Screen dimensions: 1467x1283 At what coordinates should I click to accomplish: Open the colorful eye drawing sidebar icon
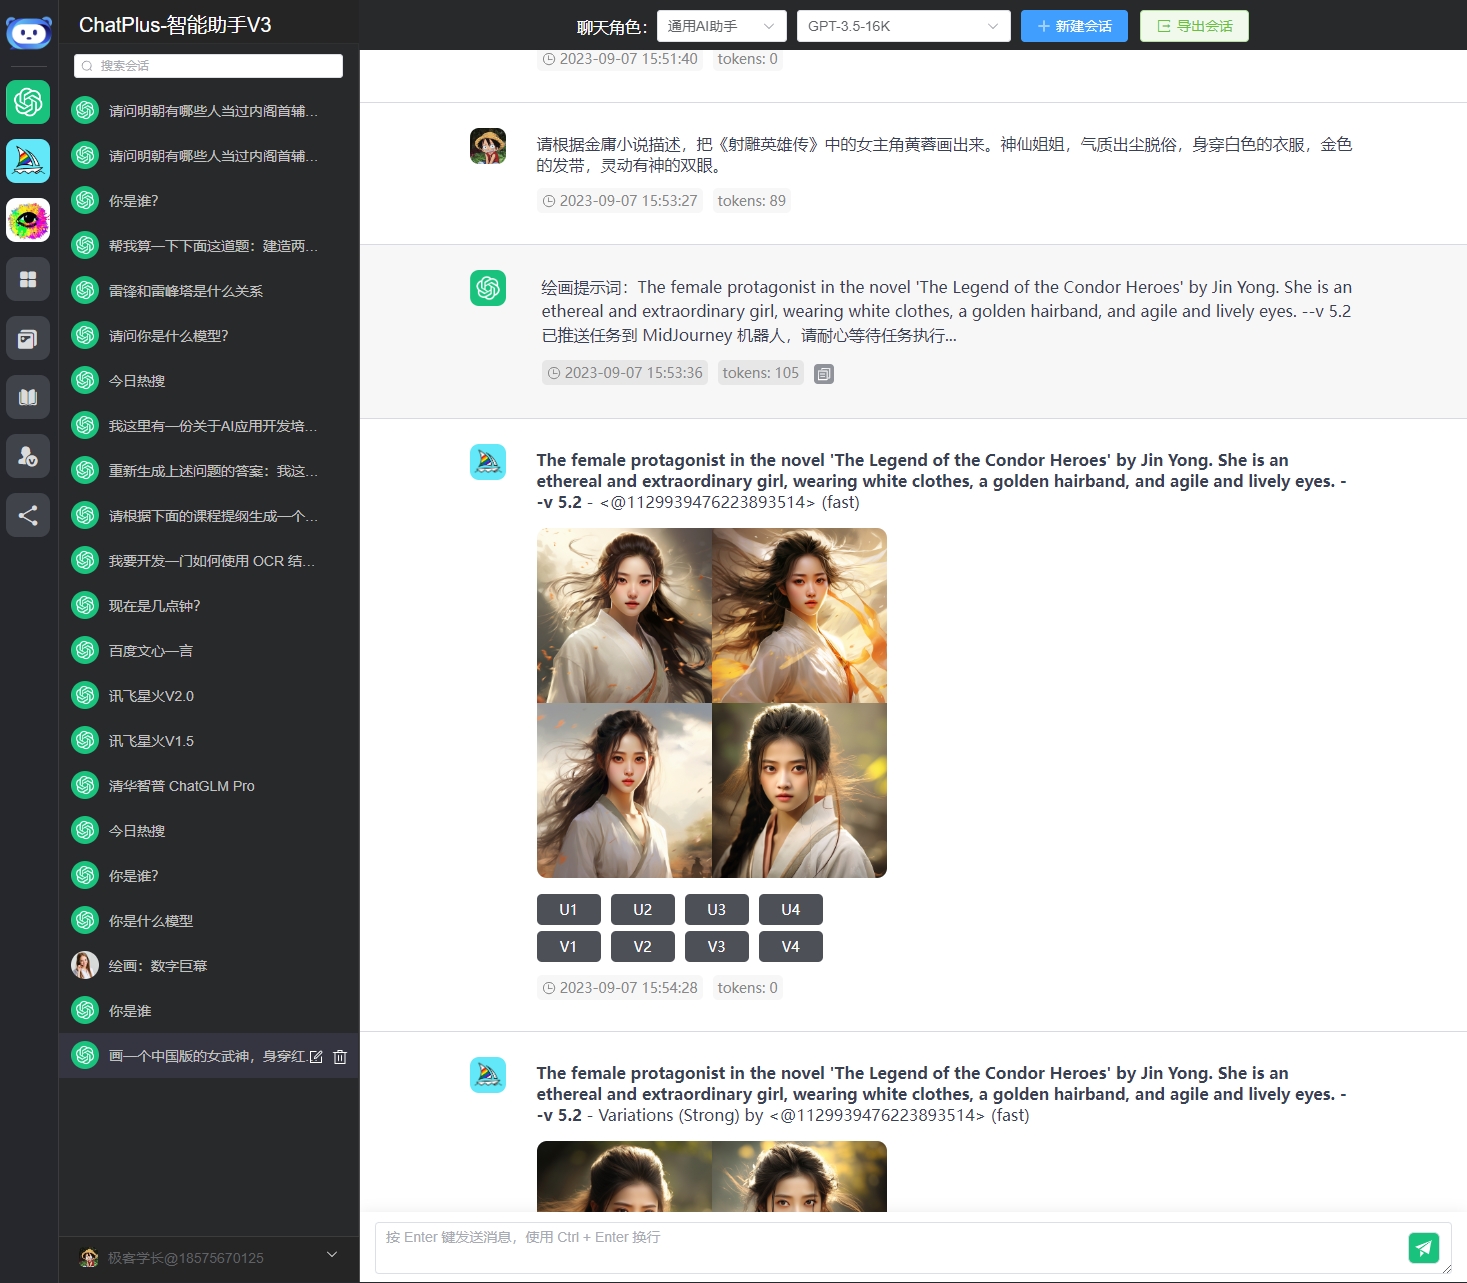pyautogui.click(x=28, y=220)
